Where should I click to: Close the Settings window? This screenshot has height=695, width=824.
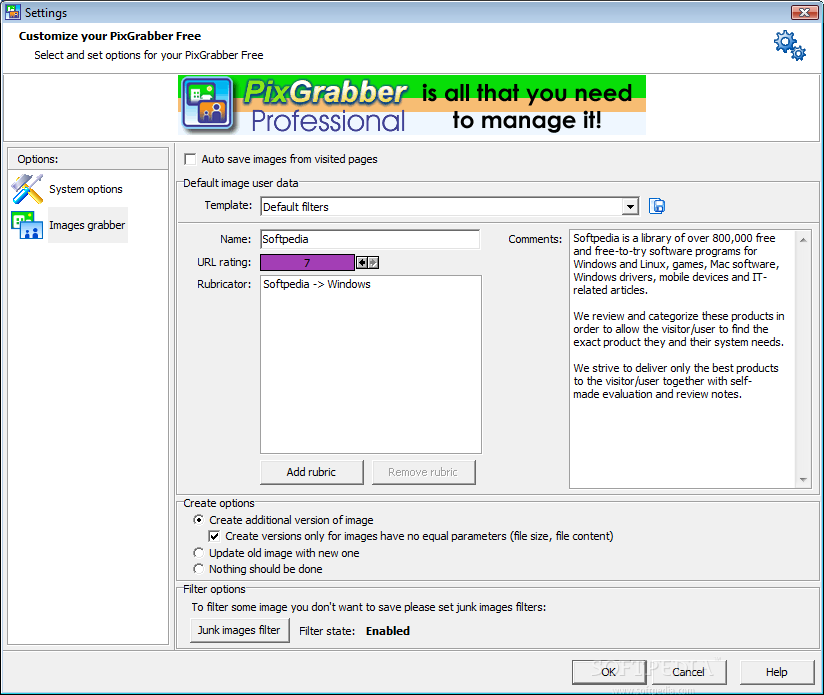(x=804, y=12)
